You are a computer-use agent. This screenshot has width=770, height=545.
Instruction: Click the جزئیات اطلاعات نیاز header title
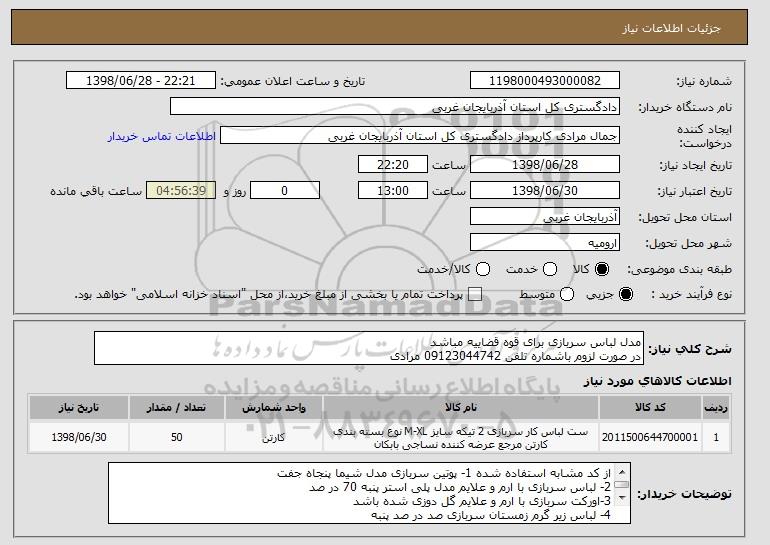point(671,28)
